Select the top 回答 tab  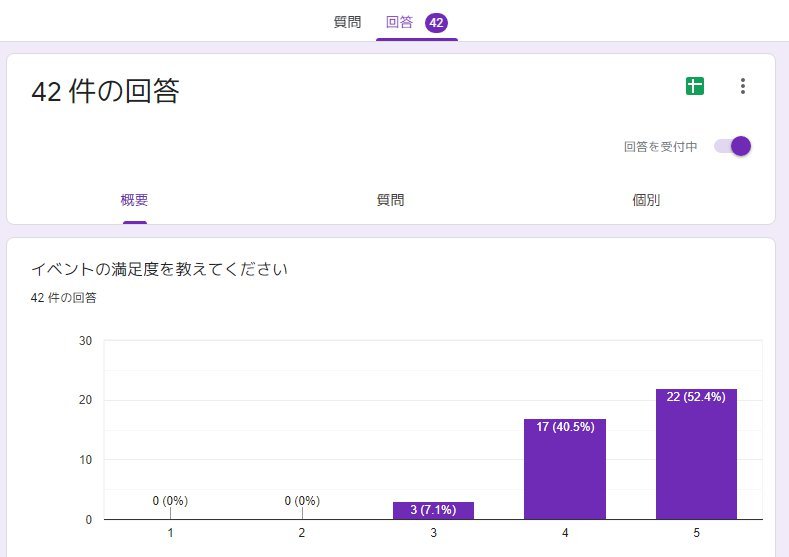[x=399, y=22]
